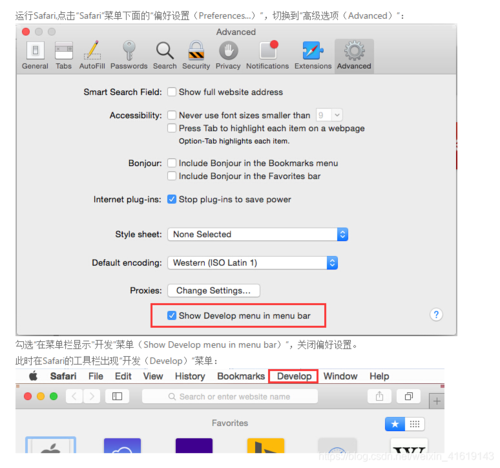
Task: Minimize the Safari browser window
Action: point(41,396)
